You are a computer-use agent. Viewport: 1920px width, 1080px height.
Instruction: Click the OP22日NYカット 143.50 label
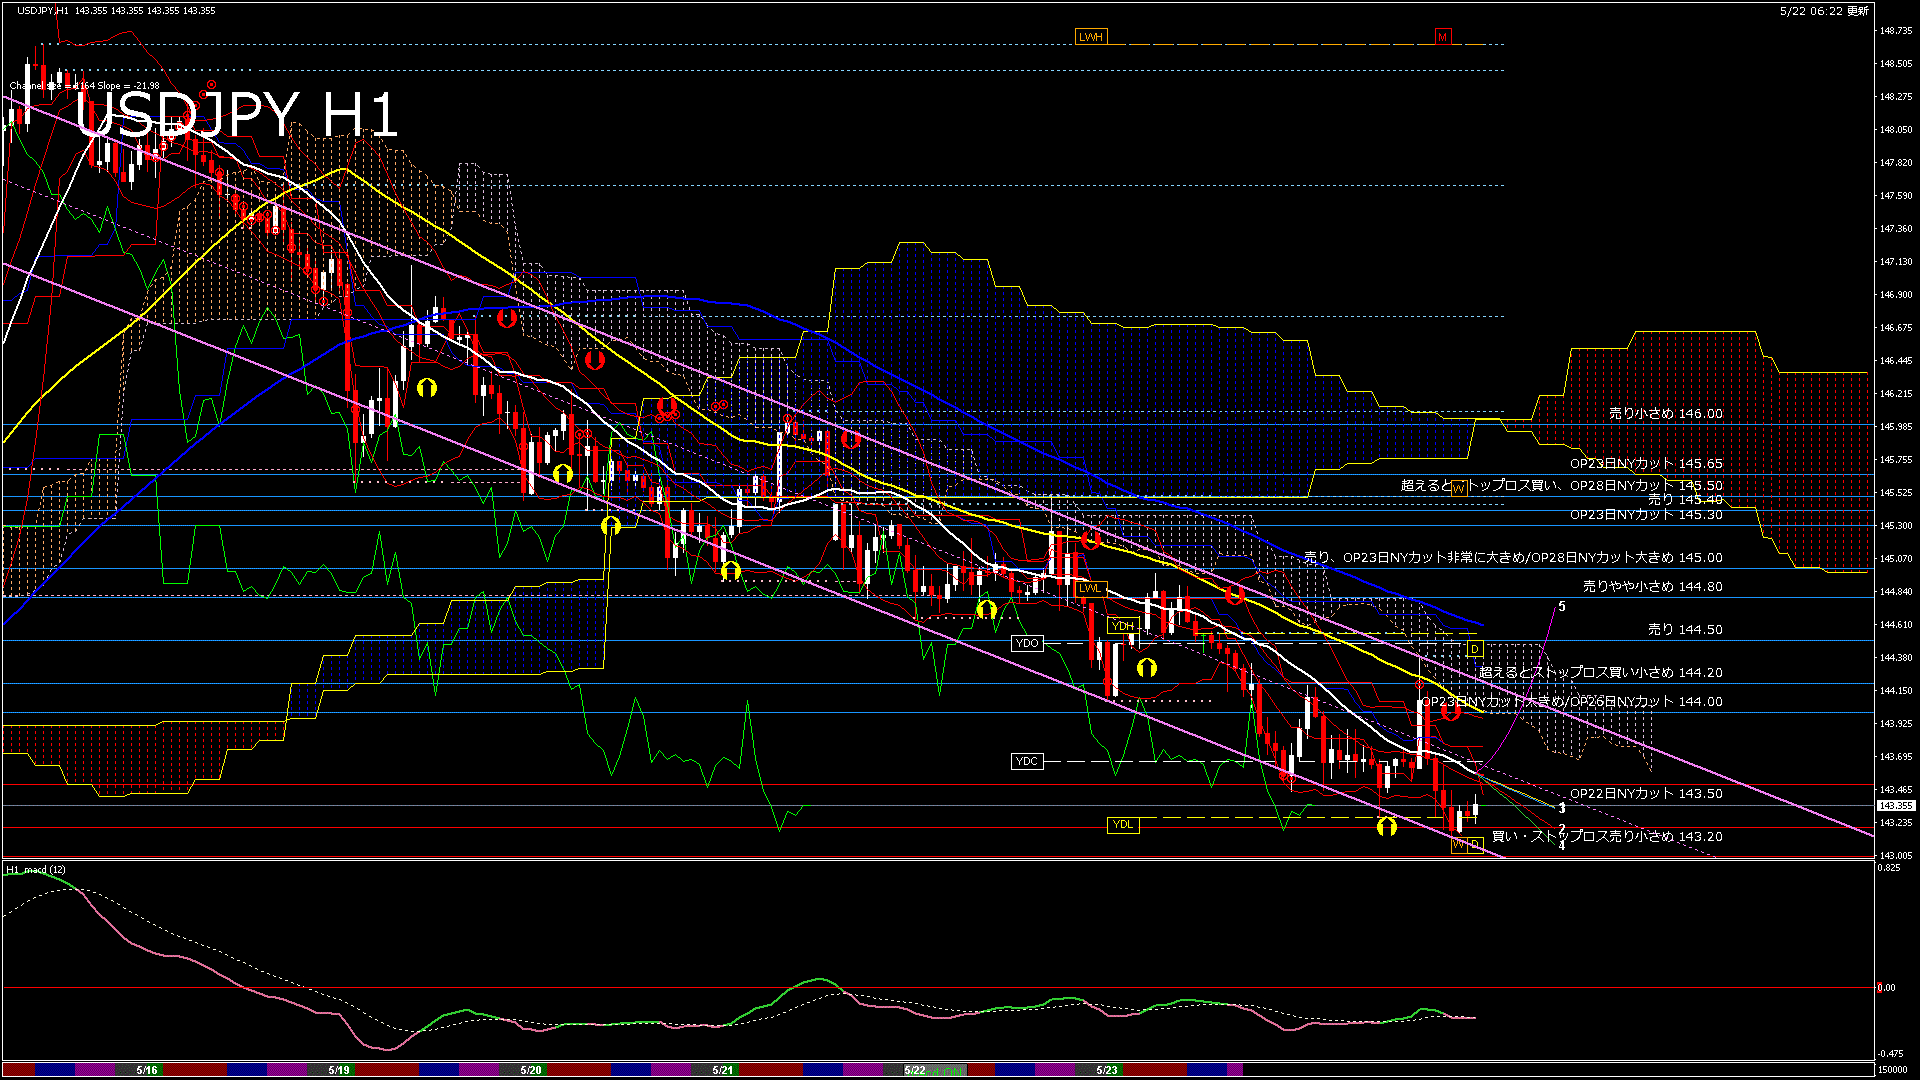[1646, 794]
